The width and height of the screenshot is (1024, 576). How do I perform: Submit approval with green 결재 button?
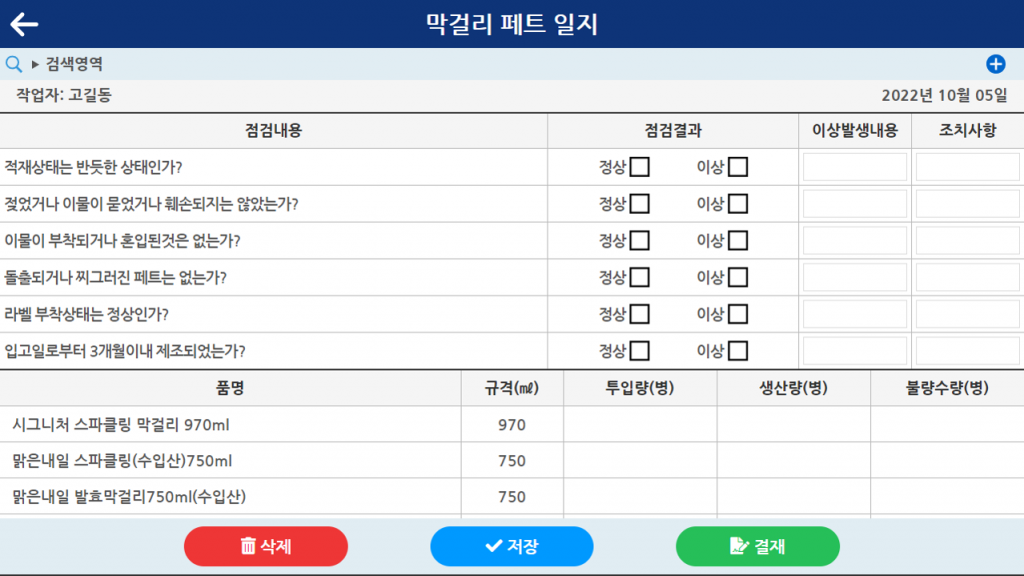pyautogui.click(x=758, y=546)
